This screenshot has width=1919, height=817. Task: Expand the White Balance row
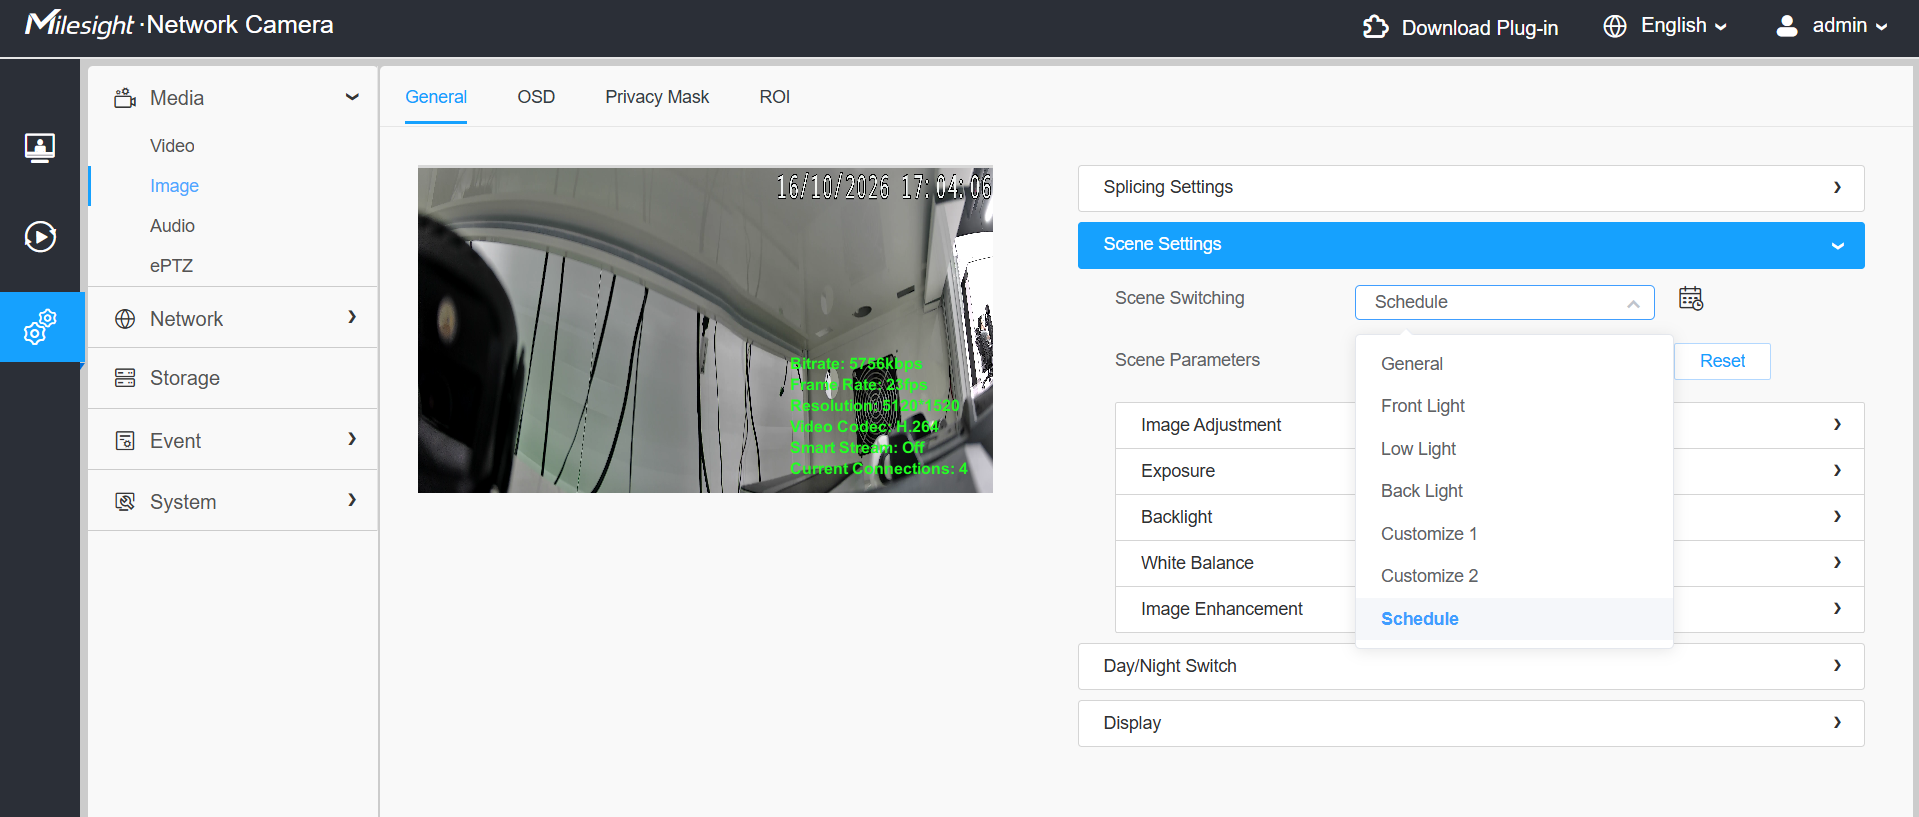(1489, 563)
